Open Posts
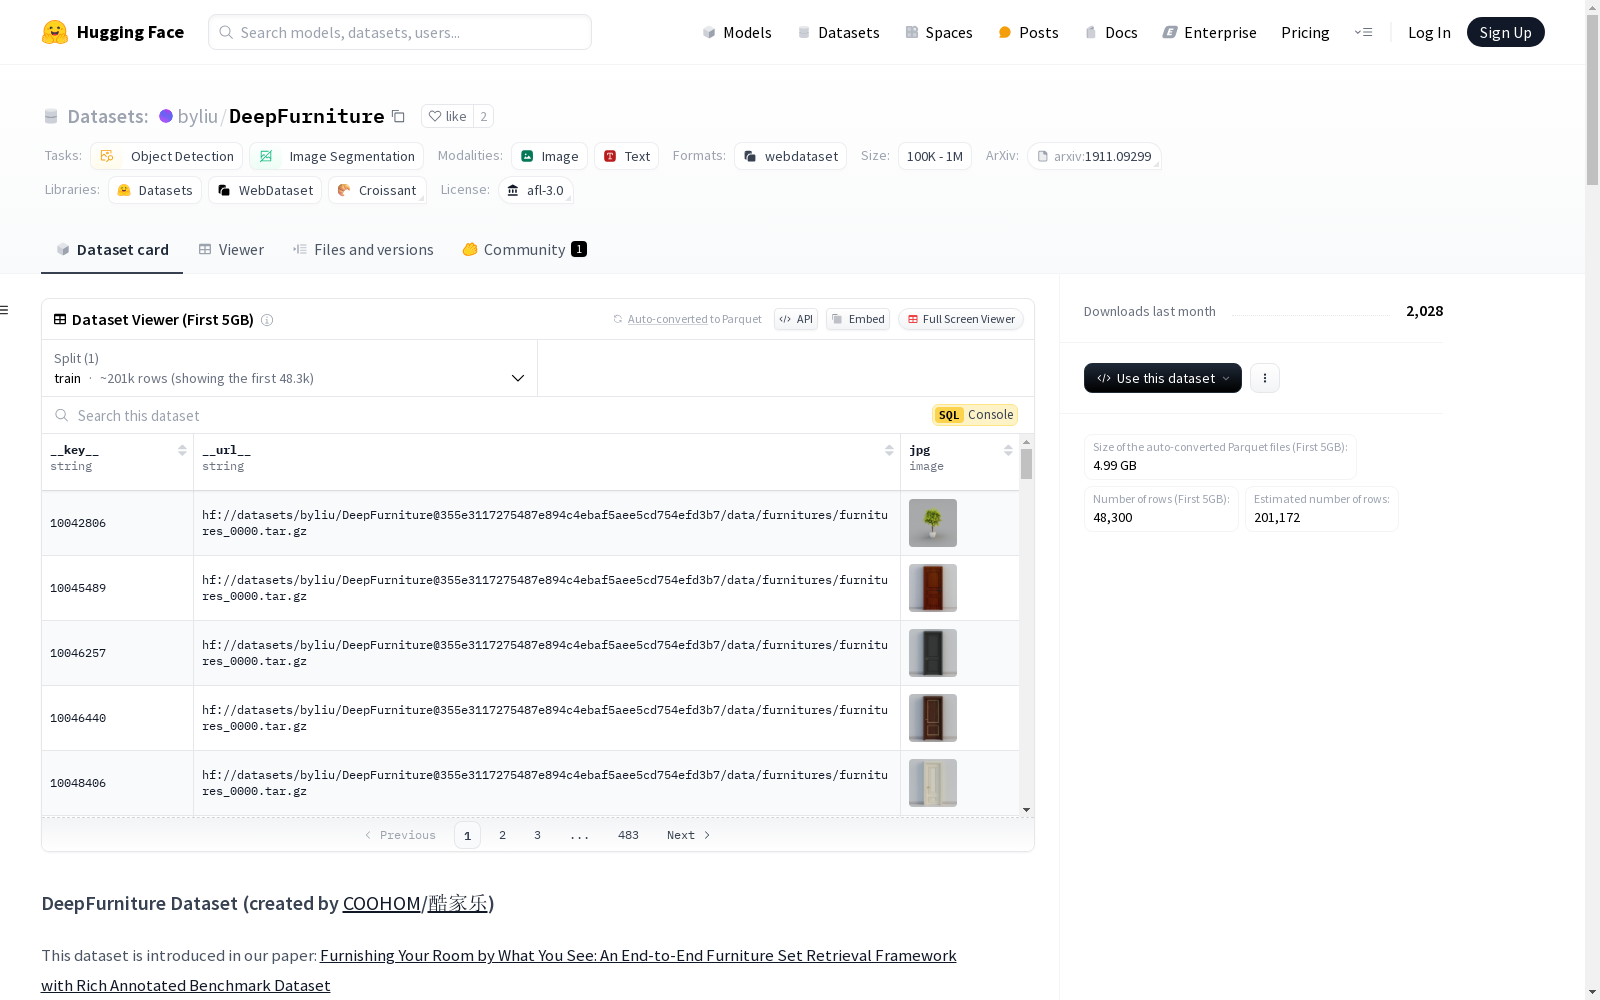The height and width of the screenshot is (1000, 1600). [1028, 32]
